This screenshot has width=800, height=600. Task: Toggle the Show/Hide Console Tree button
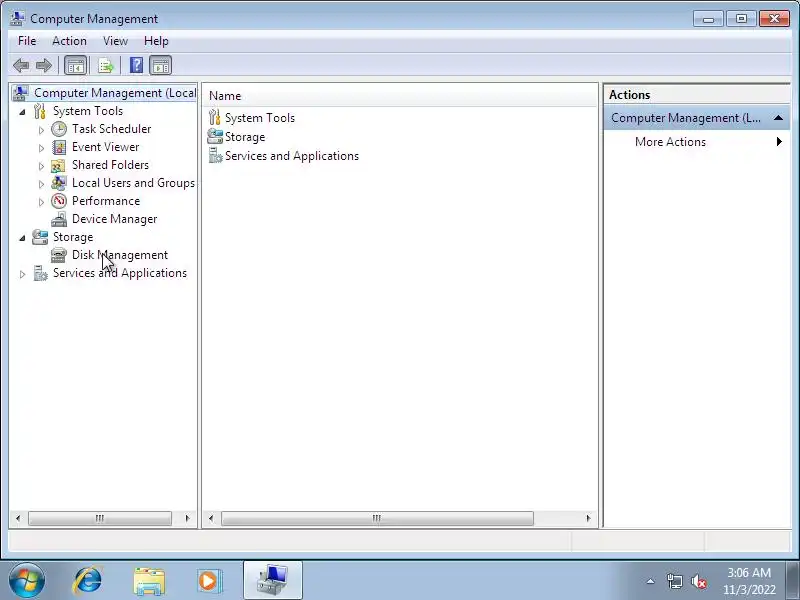(76, 65)
